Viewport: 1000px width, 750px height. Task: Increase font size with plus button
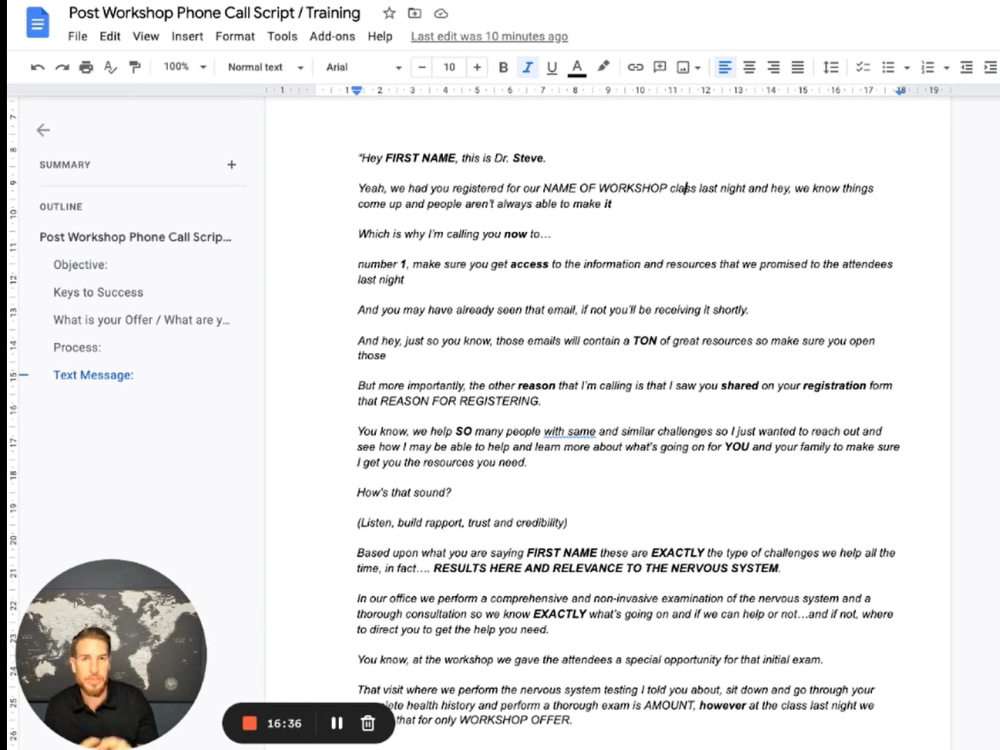point(477,67)
